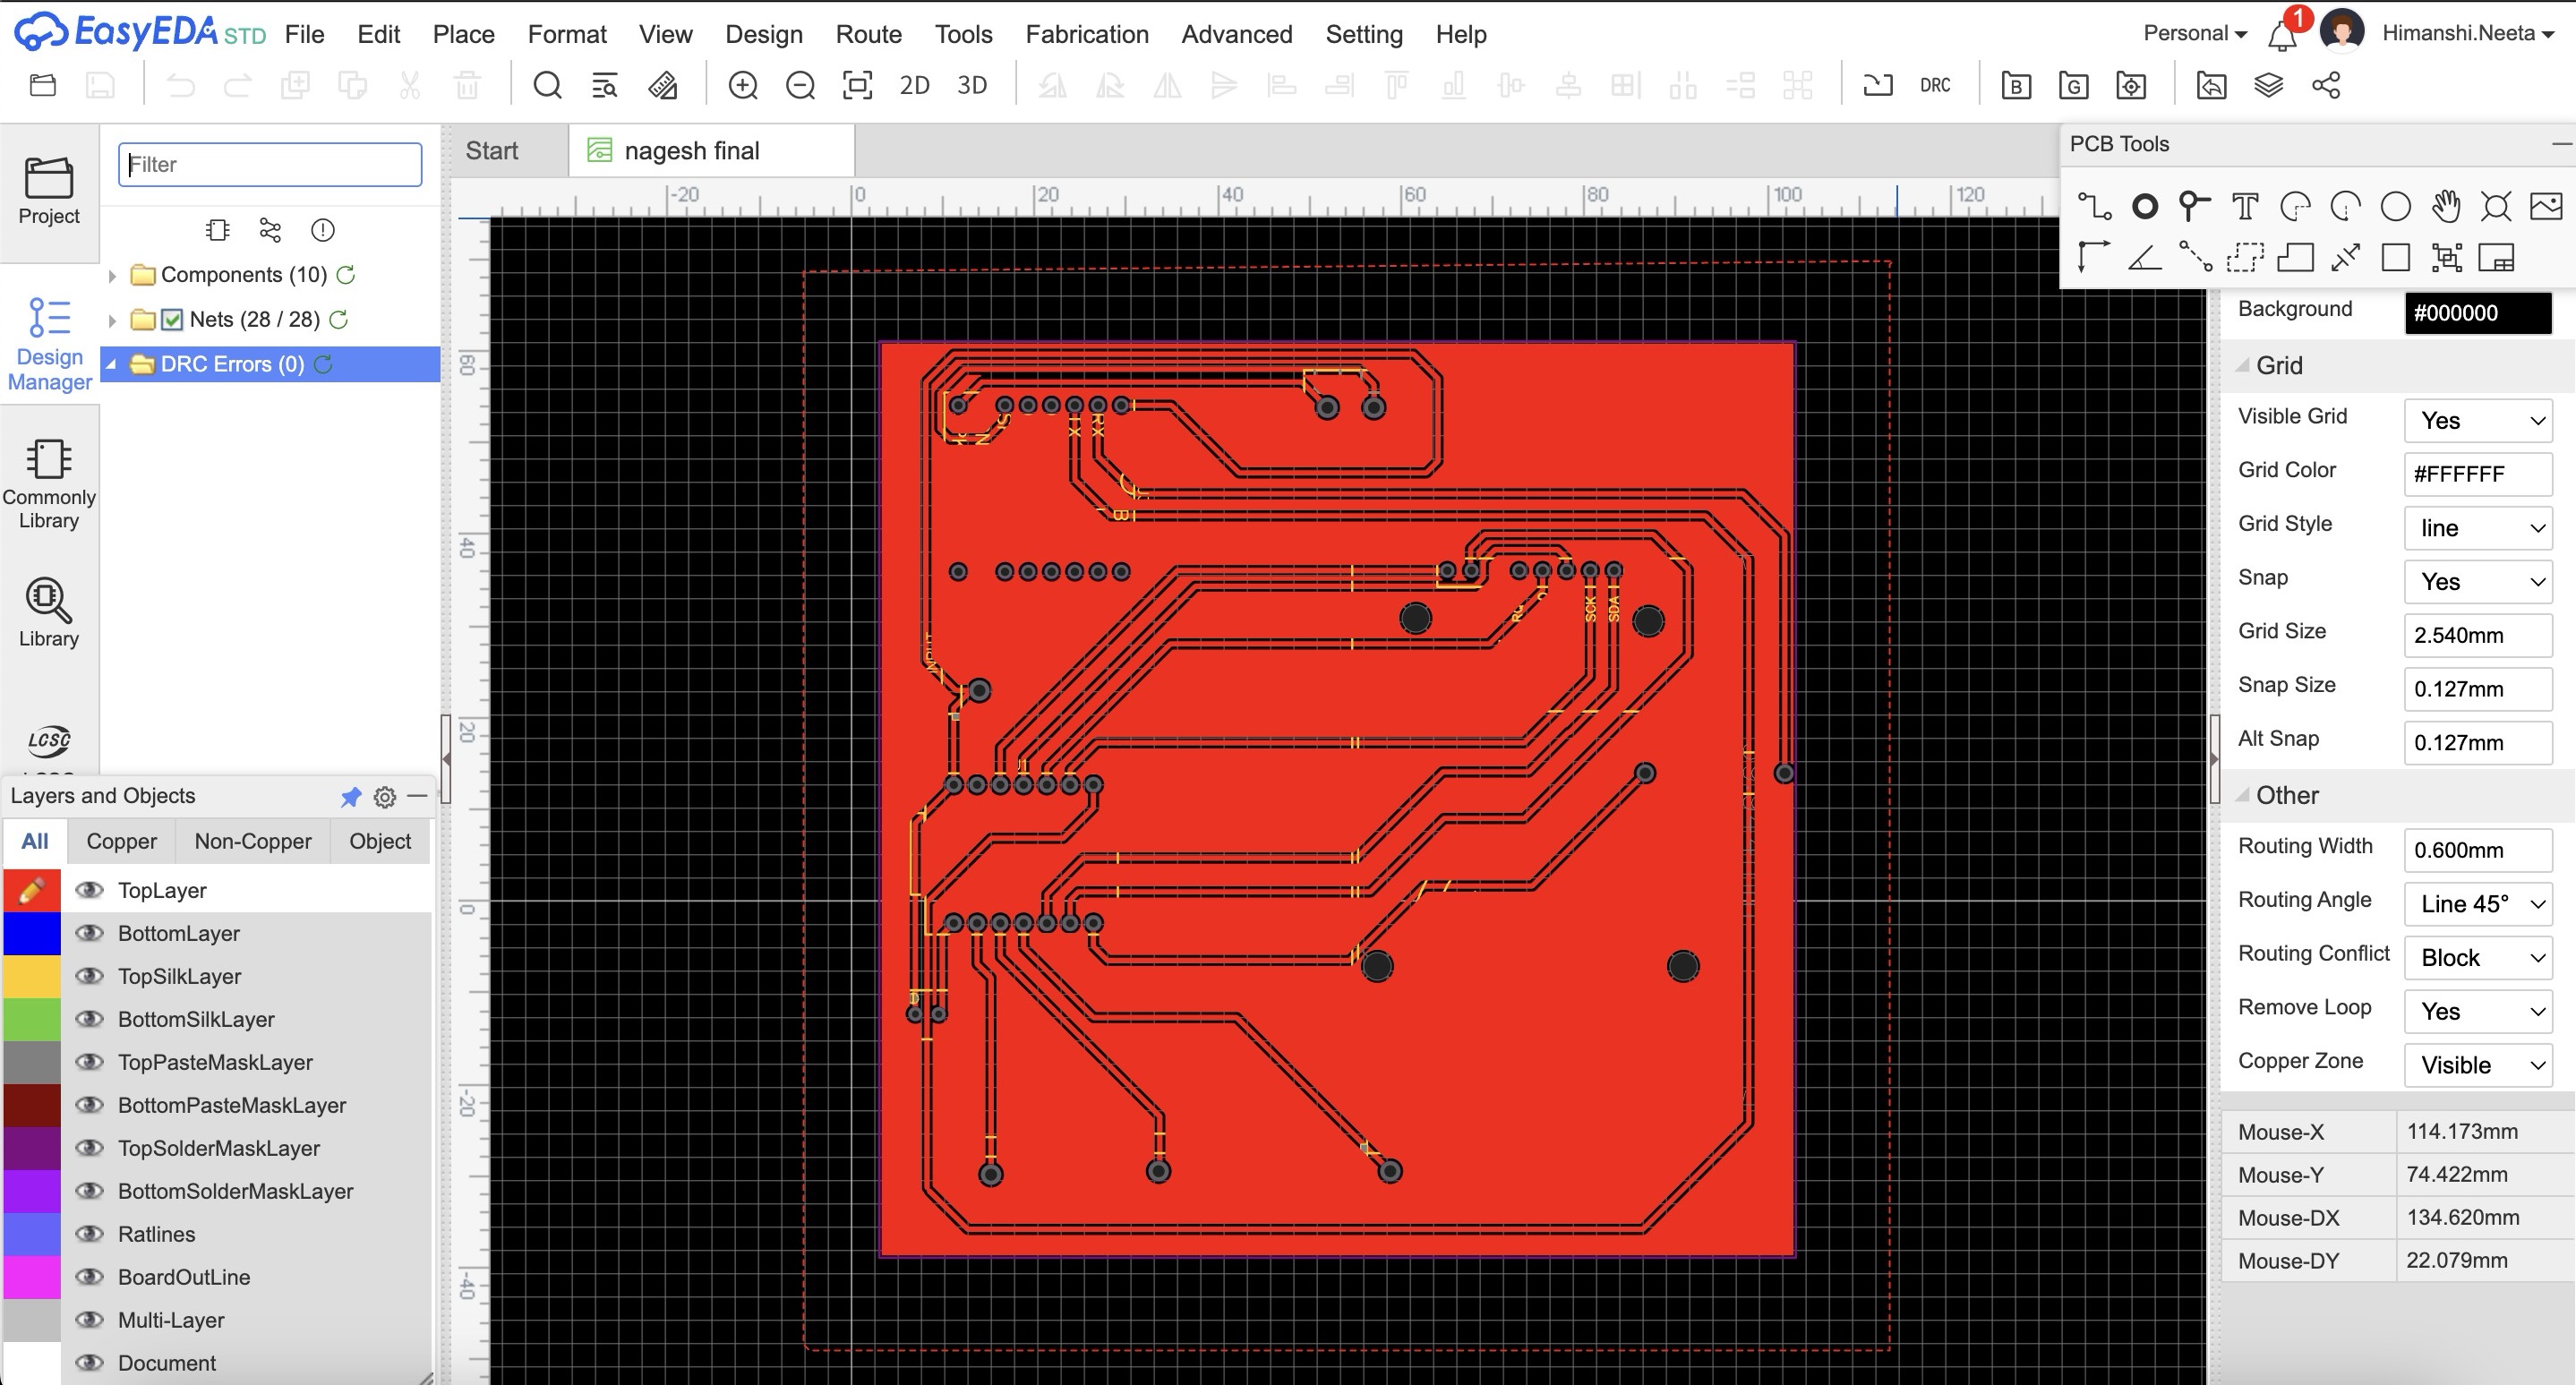This screenshot has height=1385, width=2576.
Task: Switch to 2D view
Action: (914, 86)
